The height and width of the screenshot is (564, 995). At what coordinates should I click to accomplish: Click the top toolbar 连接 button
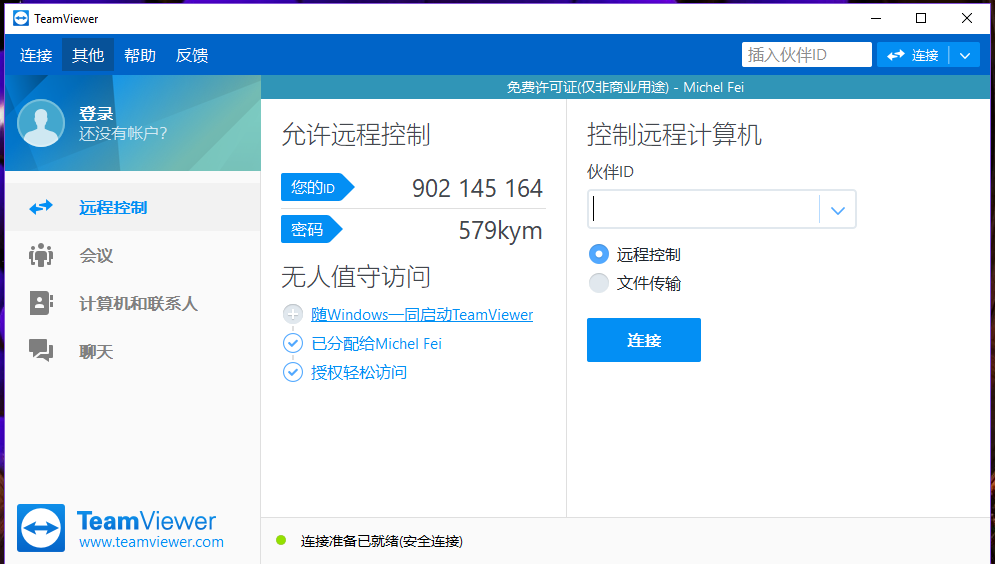coord(913,55)
